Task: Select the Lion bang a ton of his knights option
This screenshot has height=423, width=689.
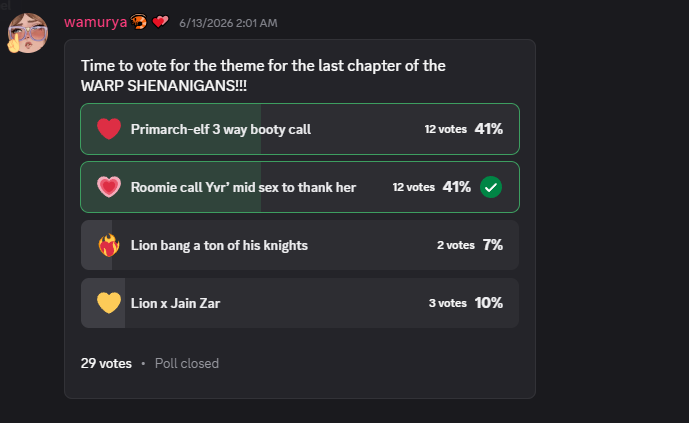Action: click(x=300, y=245)
